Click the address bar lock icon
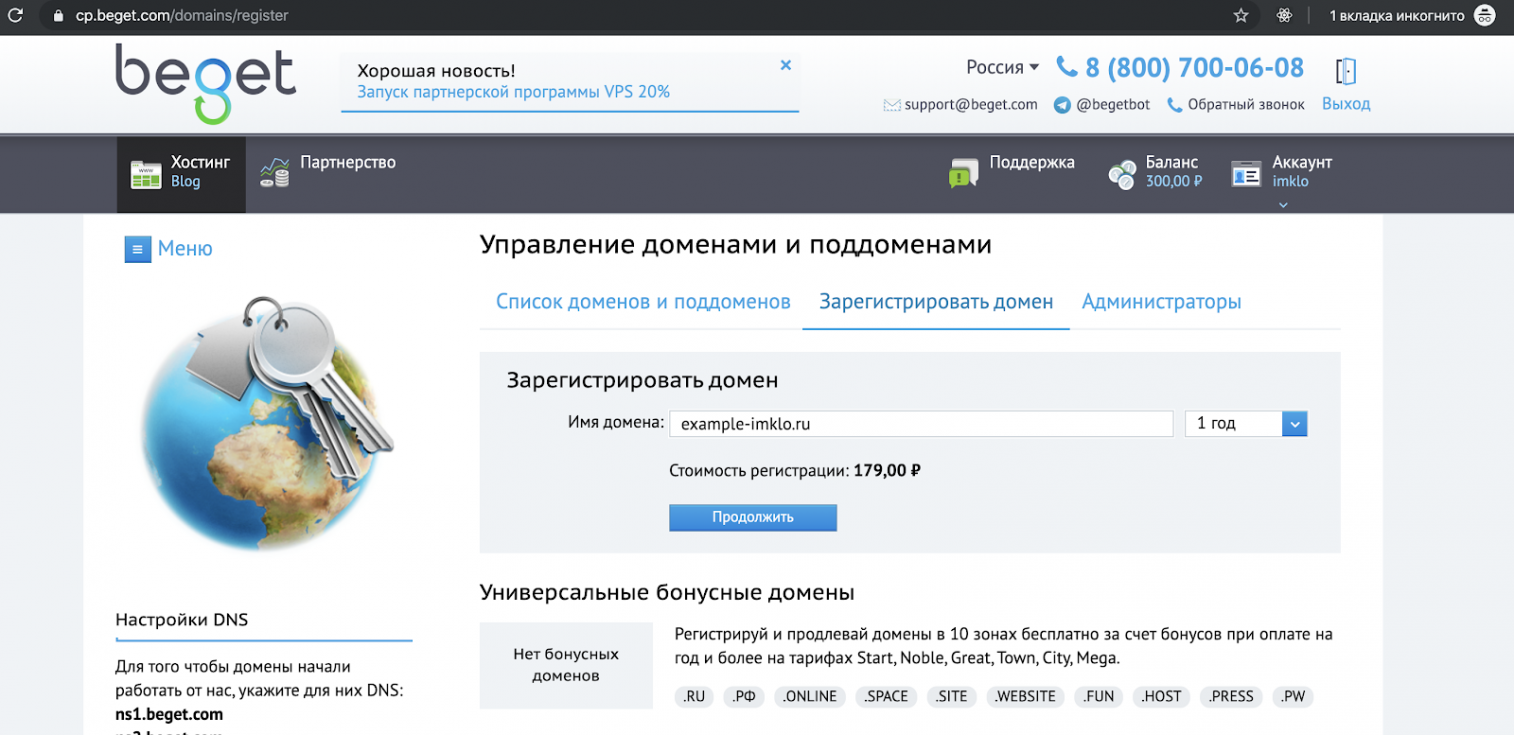Screen dimensions: 1514x735 click(57, 16)
